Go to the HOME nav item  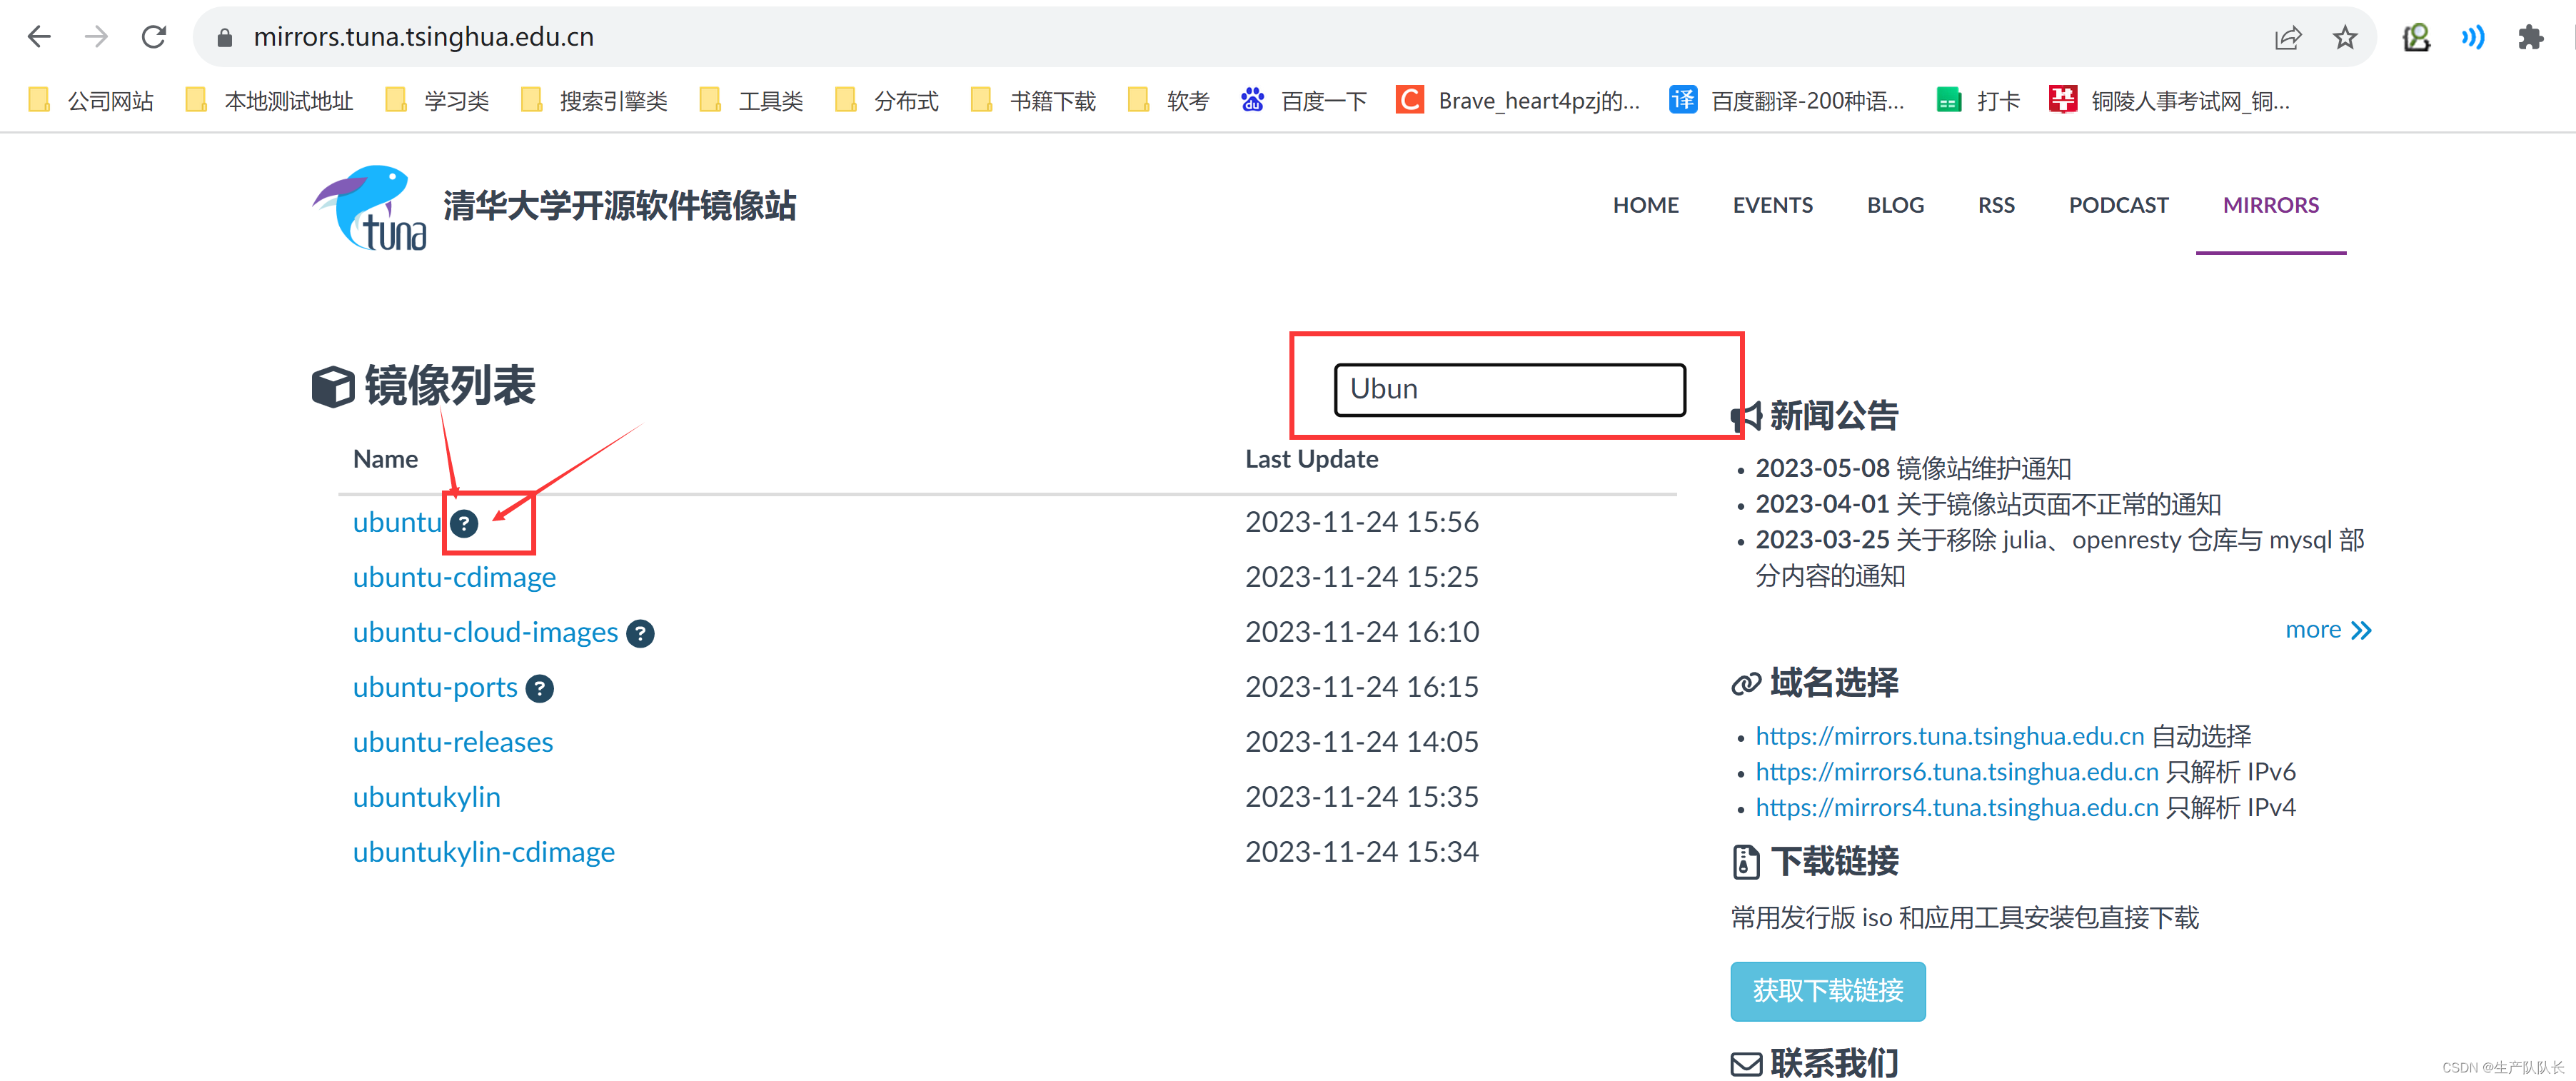pos(1645,205)
